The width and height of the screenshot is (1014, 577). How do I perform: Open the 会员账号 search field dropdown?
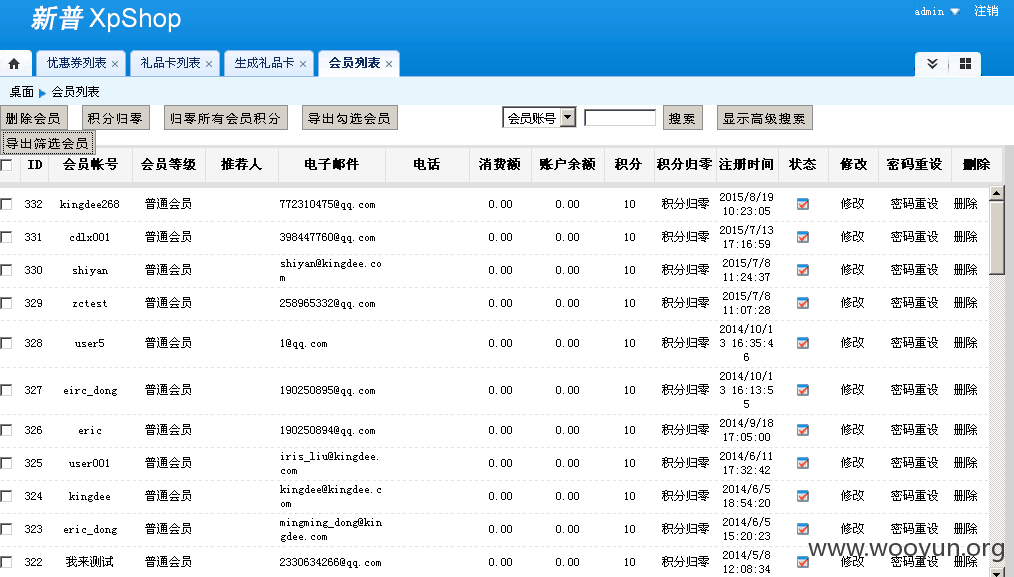pos(568,118)
